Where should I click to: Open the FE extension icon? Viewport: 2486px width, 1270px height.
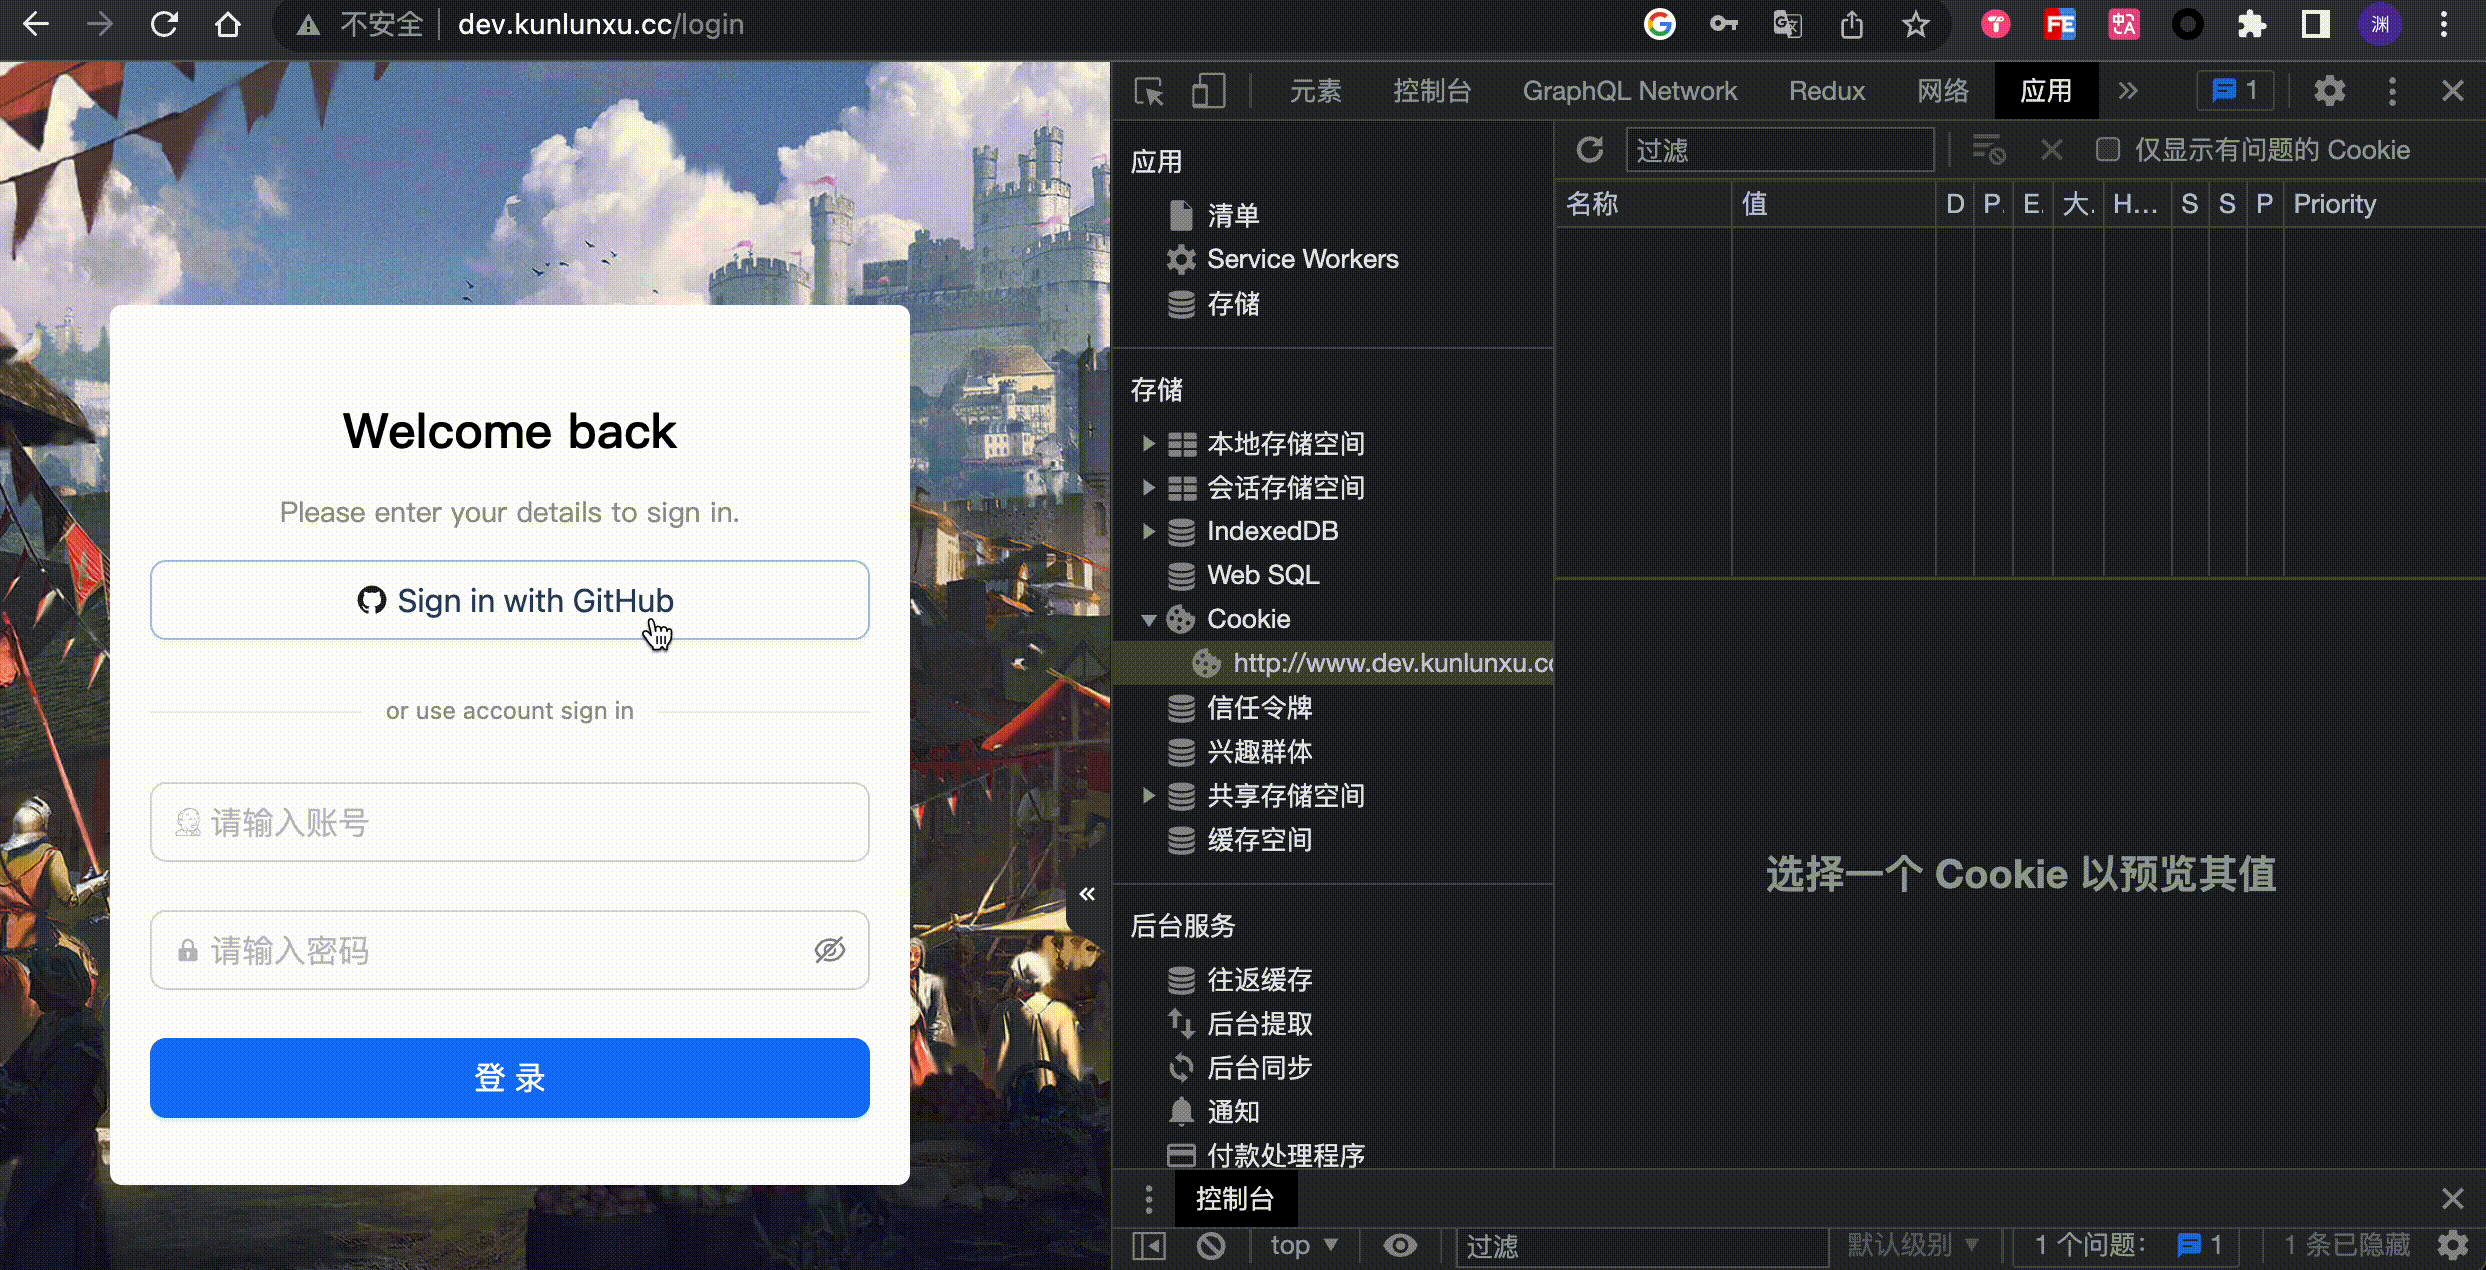[2060, 25]
